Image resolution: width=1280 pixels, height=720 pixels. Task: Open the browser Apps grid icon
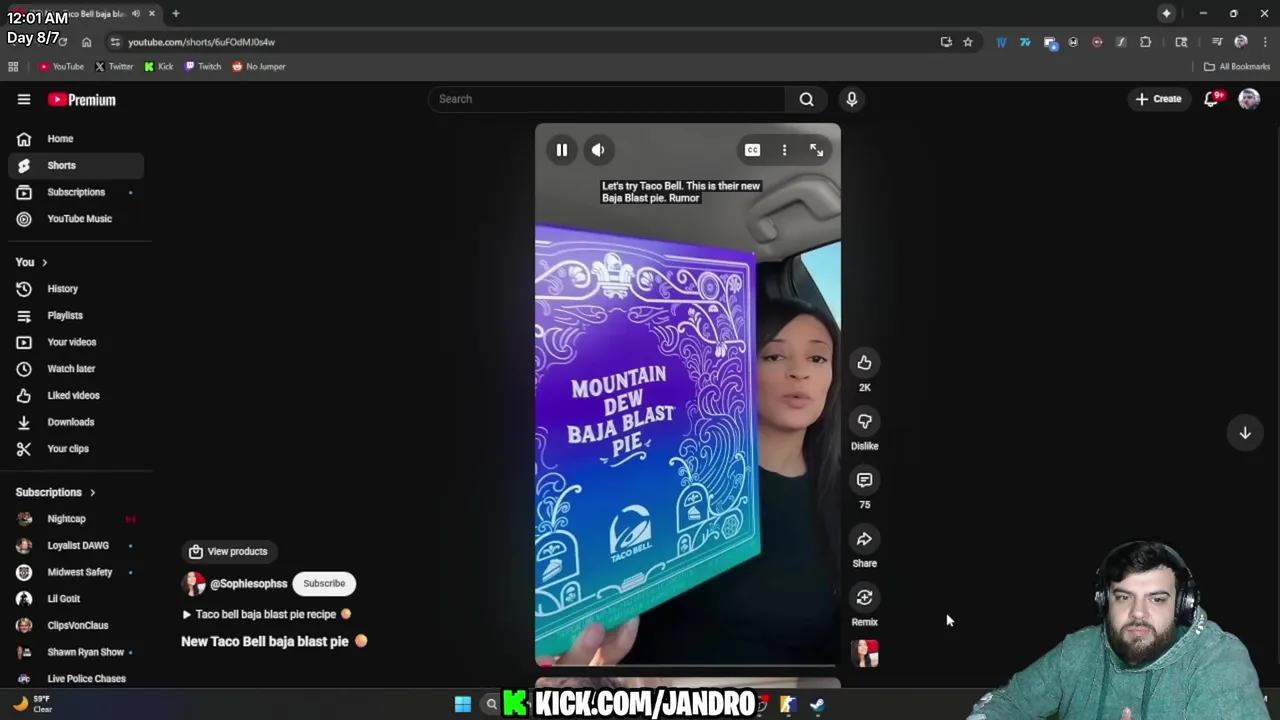[13, 67]
